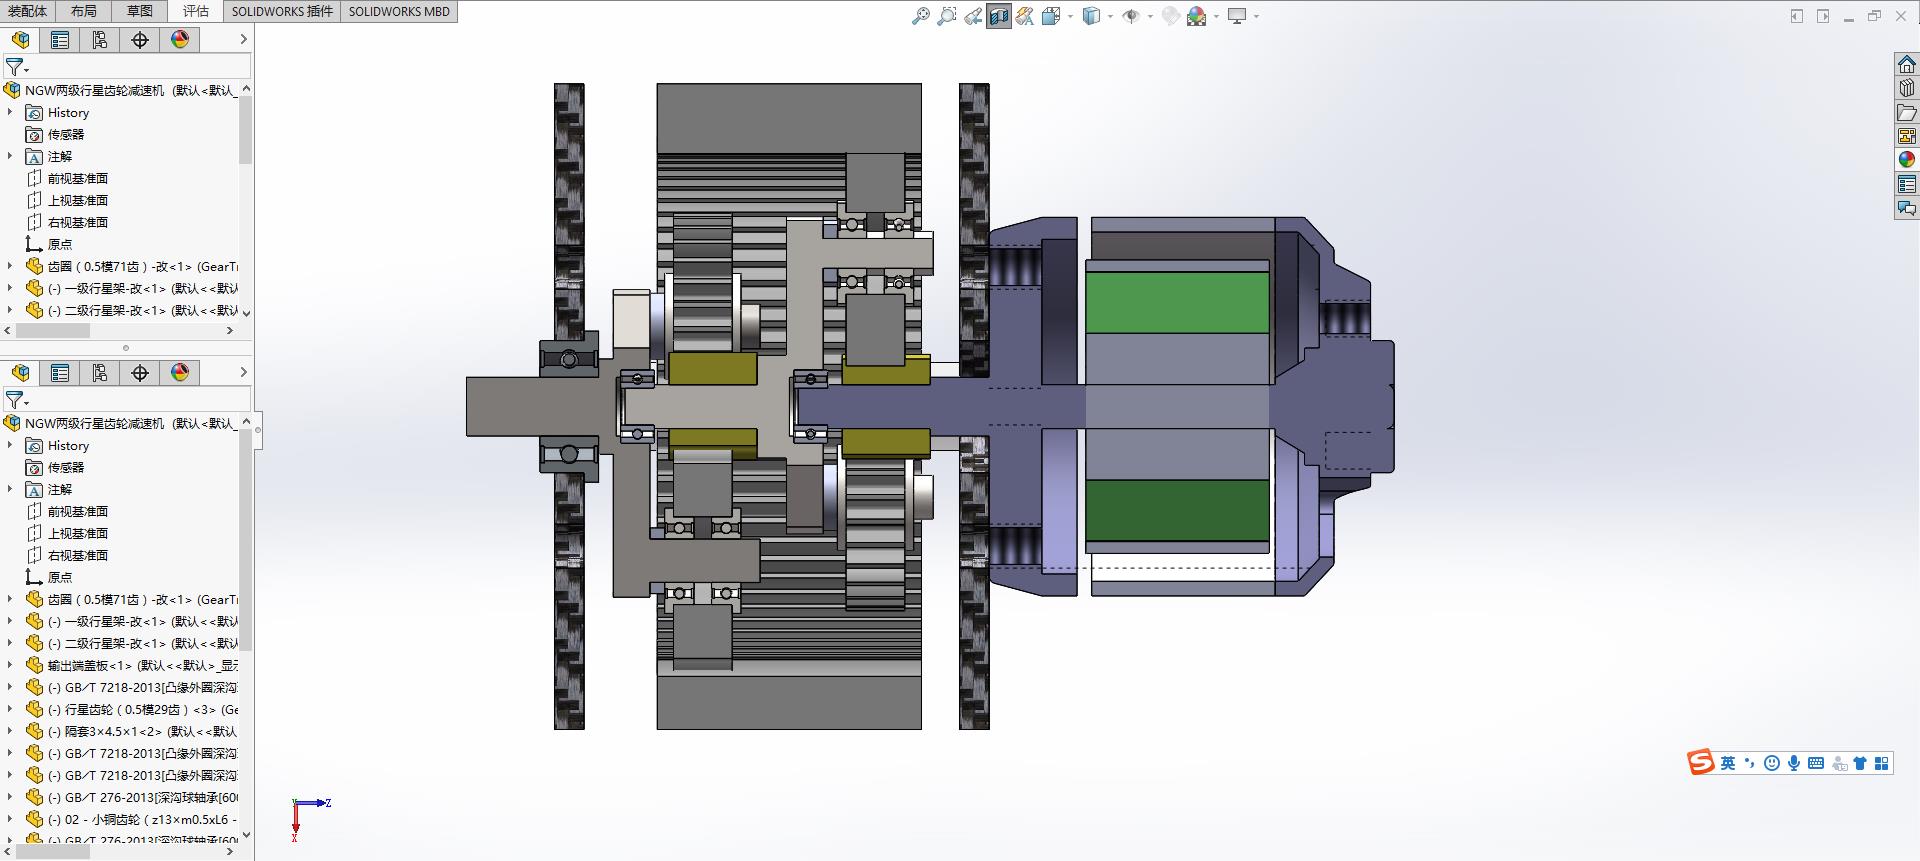Image resolution: width=1920 pixels, height=861 pixels.
Task: Open the Hide/Show Items dropdown arrow
Action: 1150,16
